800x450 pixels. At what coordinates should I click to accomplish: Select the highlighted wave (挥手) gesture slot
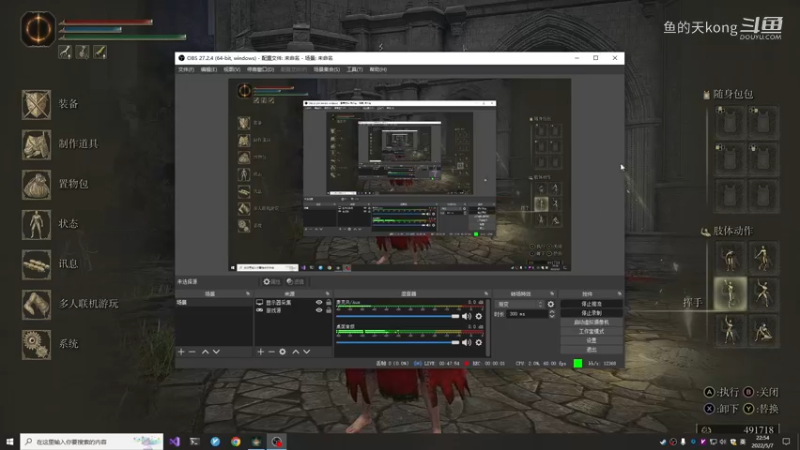[x=730, y=293]
